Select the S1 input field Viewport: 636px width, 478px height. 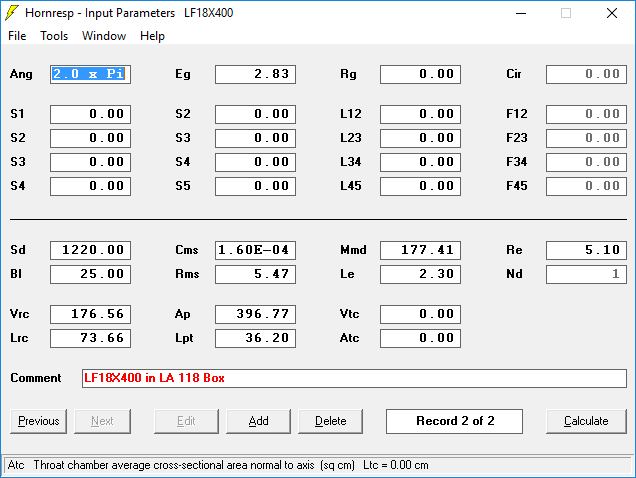click(x=90, y=114)
